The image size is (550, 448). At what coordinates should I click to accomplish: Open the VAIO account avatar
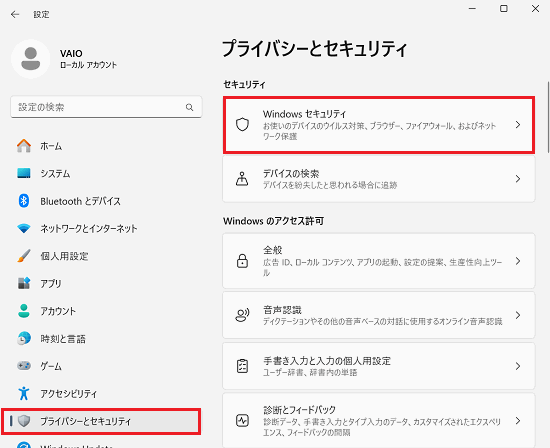31,59
